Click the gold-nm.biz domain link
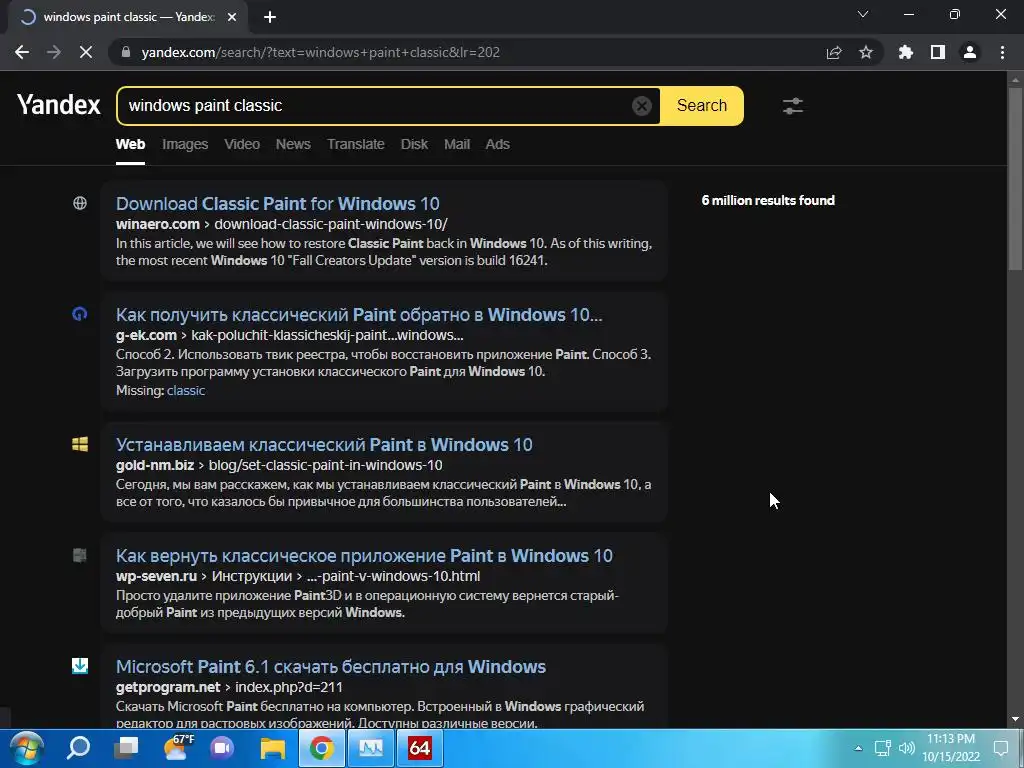Screen dimensions: 1024x768 pyautogui.click(x=155, y=465)
